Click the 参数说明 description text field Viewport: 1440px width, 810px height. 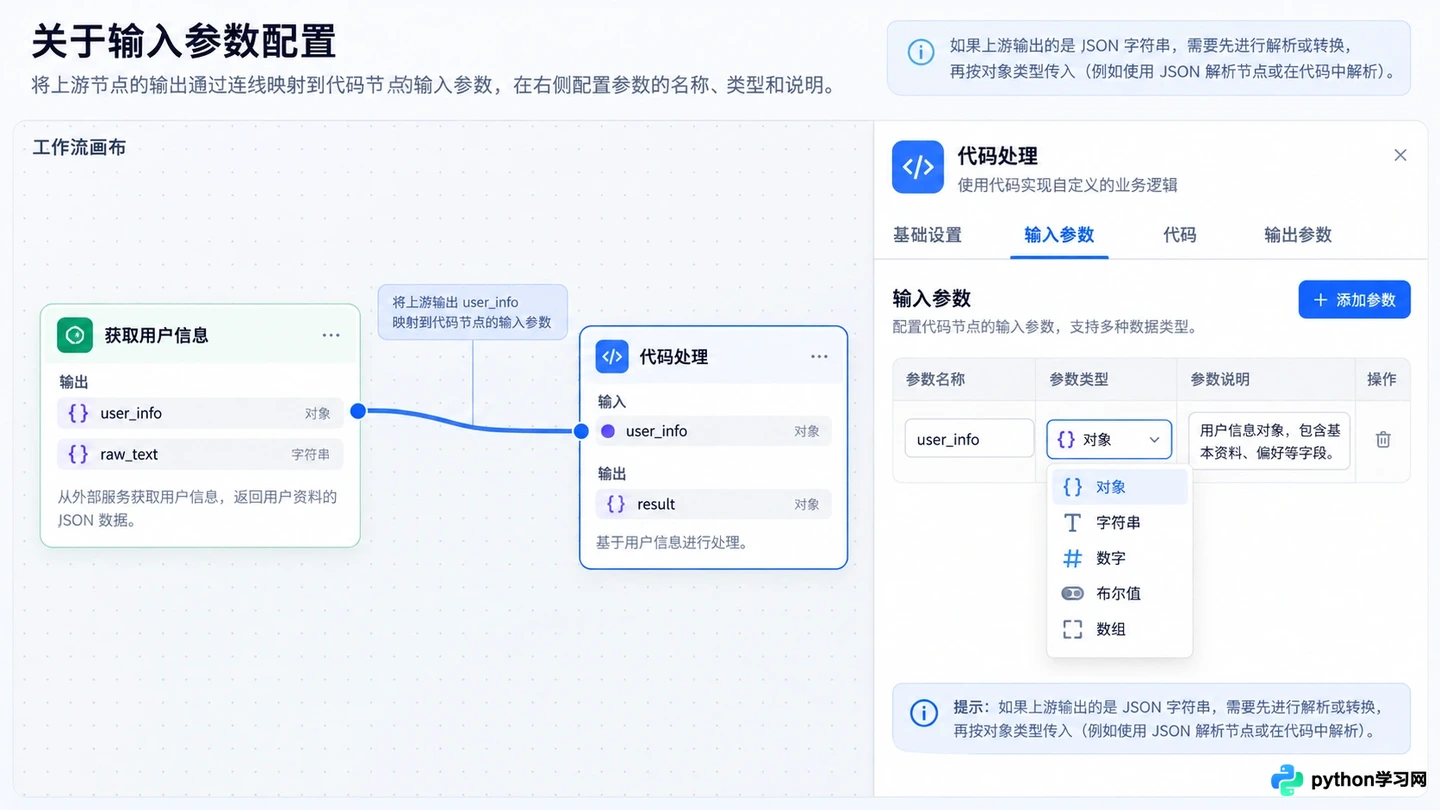(1269, 441)
